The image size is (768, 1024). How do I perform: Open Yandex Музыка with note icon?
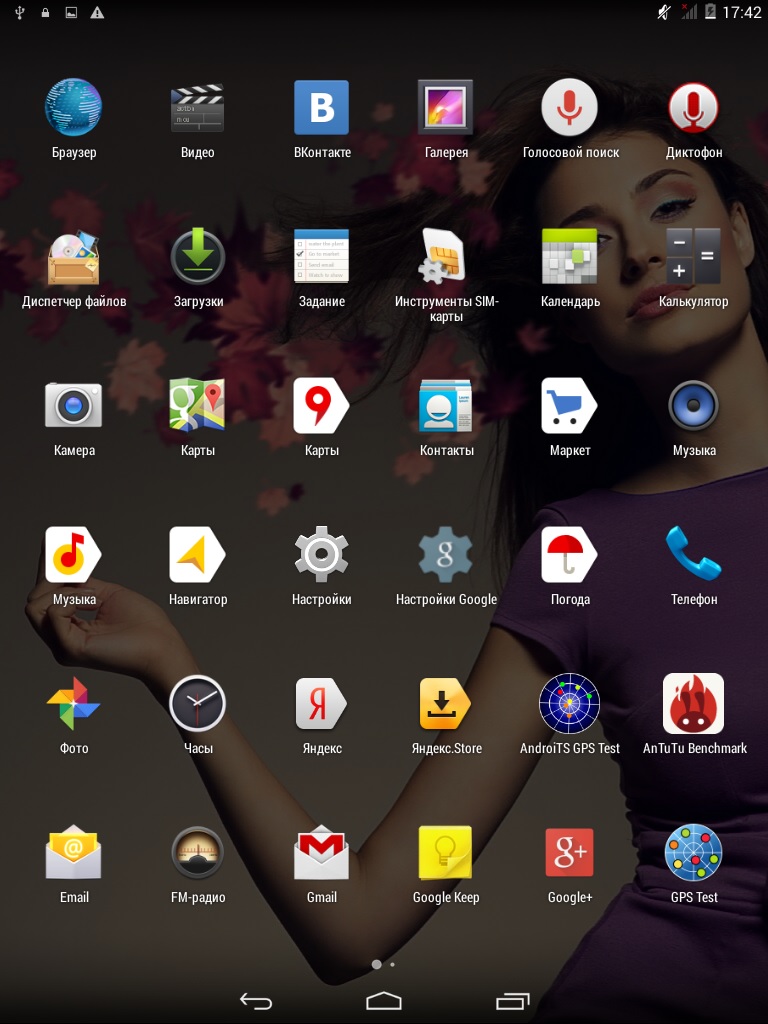(x=73, y=554)
